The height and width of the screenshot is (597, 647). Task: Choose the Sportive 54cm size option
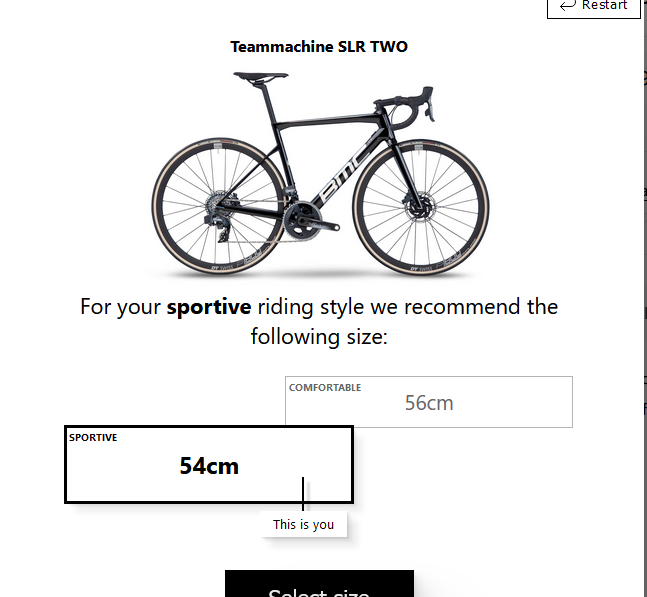pyautogui.click(x=209, y=465)
